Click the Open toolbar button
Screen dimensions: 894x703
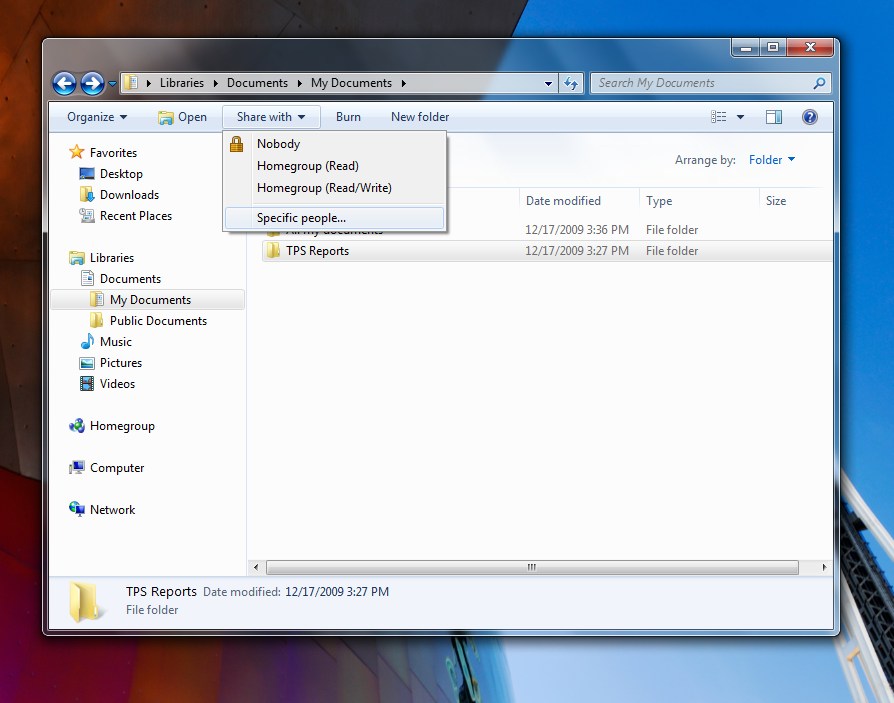pos(182,117)
